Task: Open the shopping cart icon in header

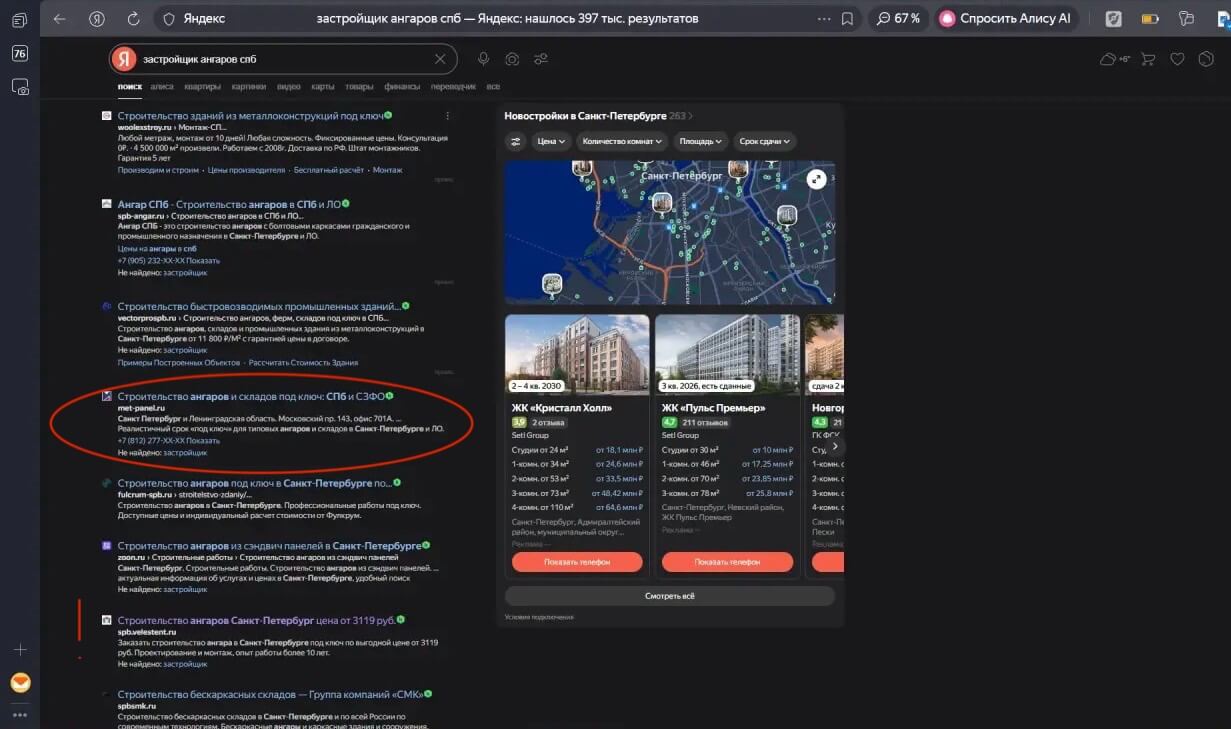Action: [1148, 59]
